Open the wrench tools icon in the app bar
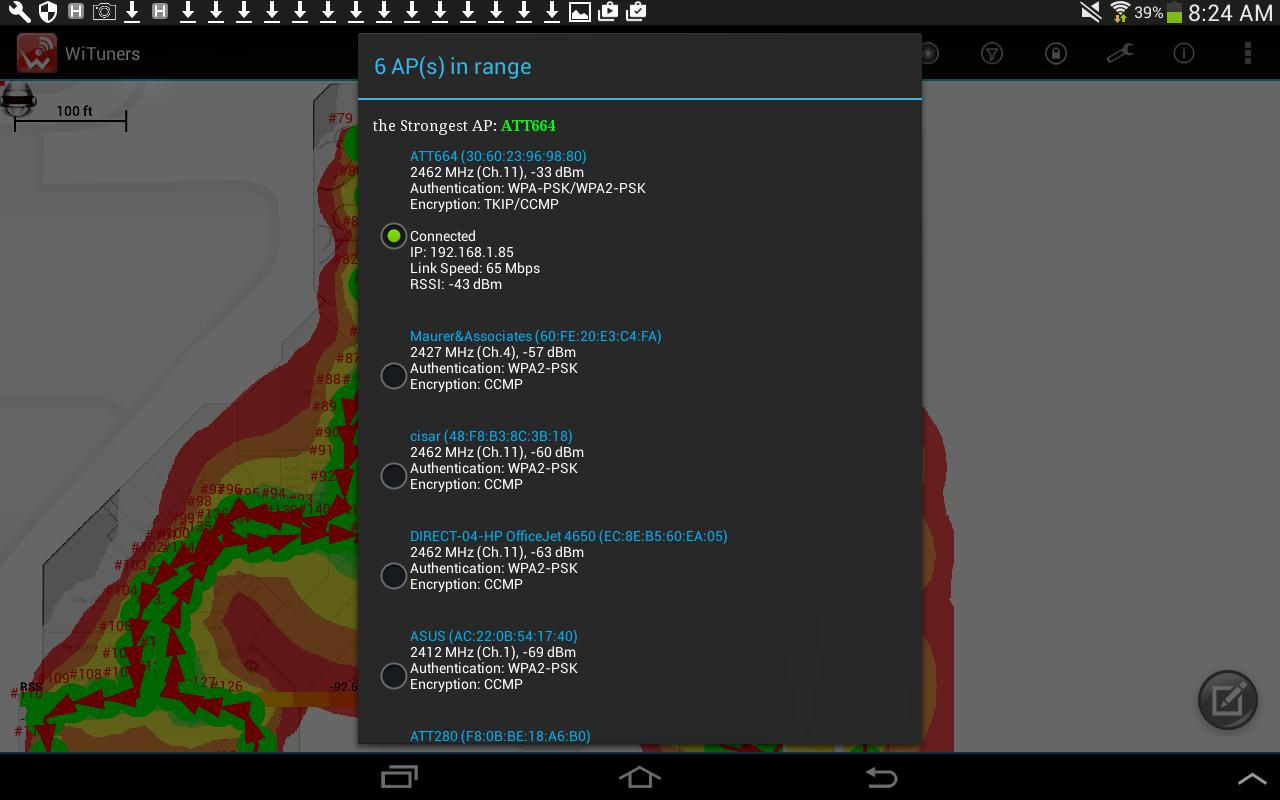The image size is (1280, 800). coord(1119,54)
